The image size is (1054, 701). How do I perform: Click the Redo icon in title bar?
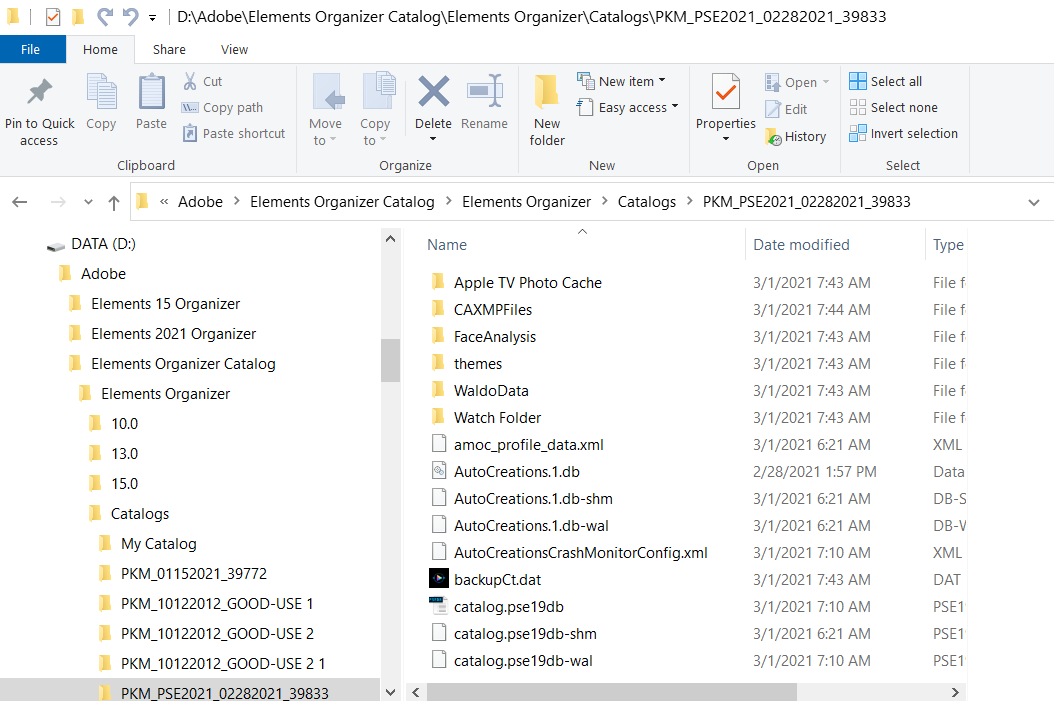click(x=105, y=16)
